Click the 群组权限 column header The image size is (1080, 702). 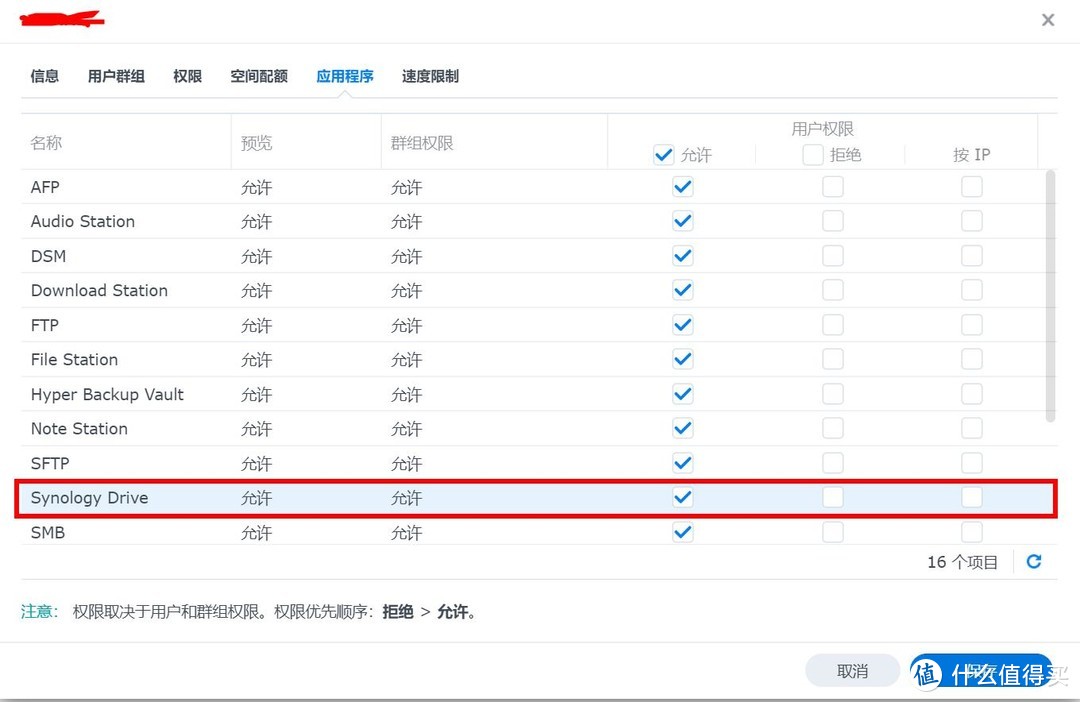[422, 143]
